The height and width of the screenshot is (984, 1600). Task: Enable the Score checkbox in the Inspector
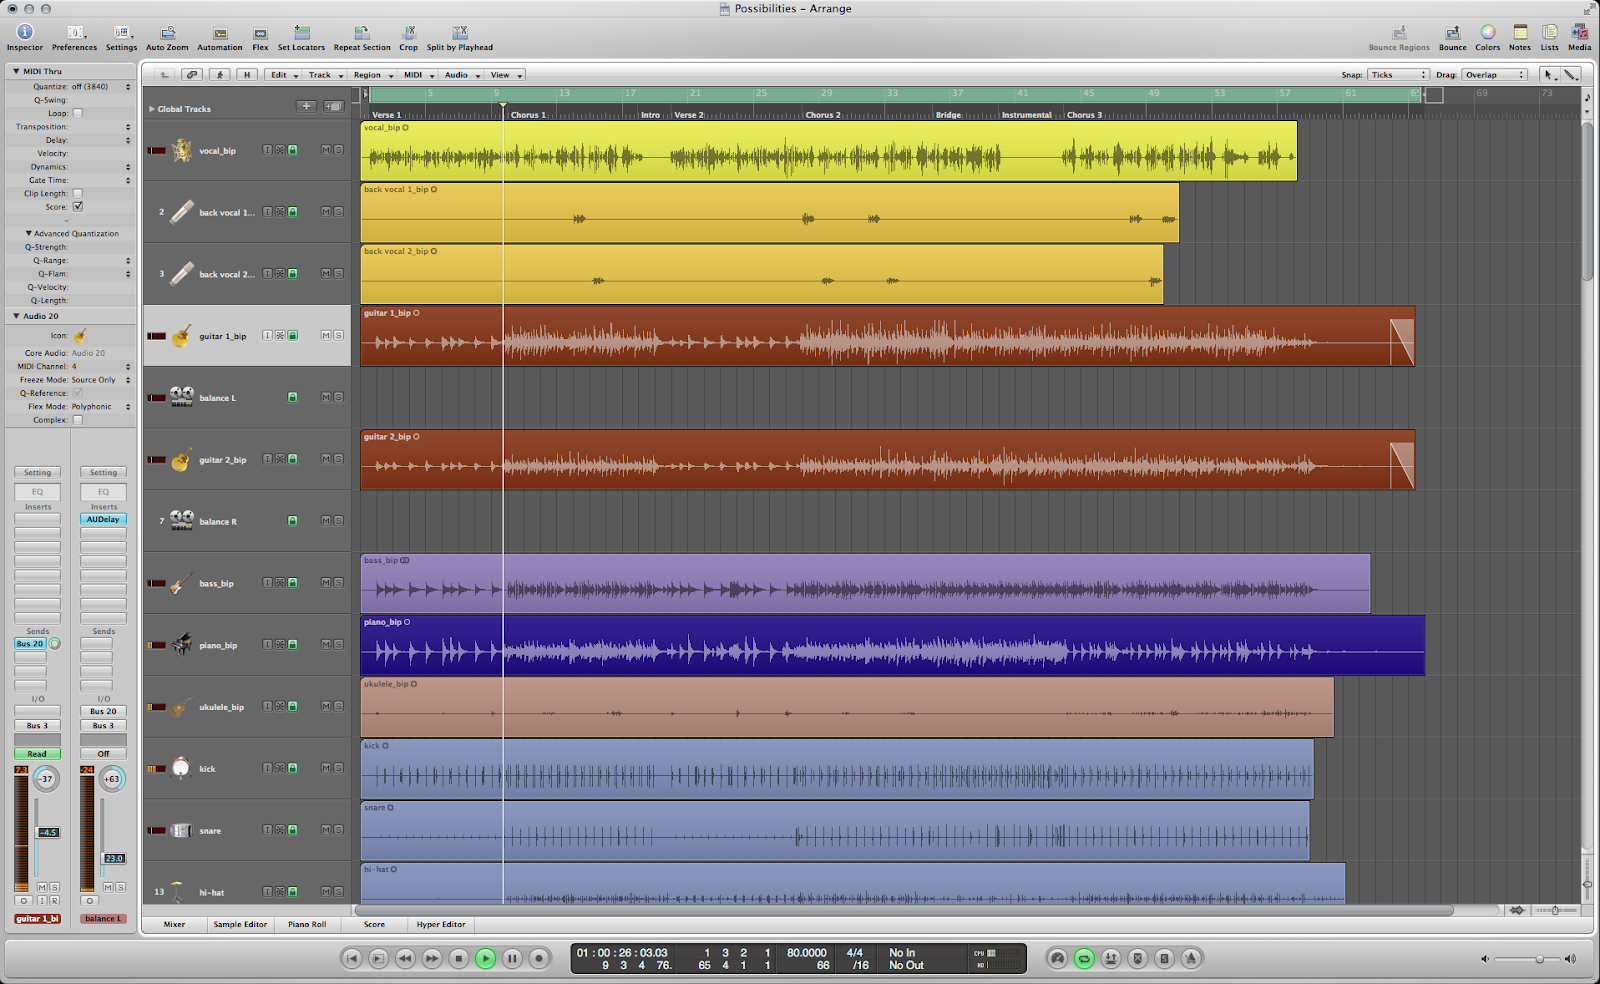tap(77, 207)
